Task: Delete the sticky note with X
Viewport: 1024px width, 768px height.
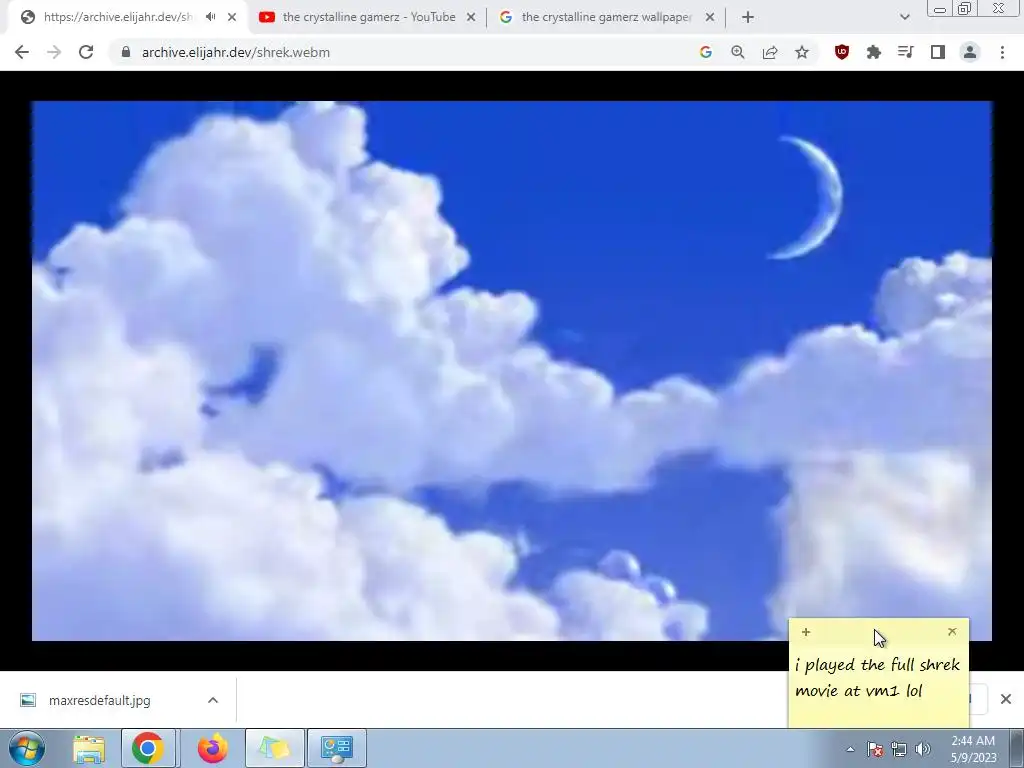Action: click(x=952, y=632)
